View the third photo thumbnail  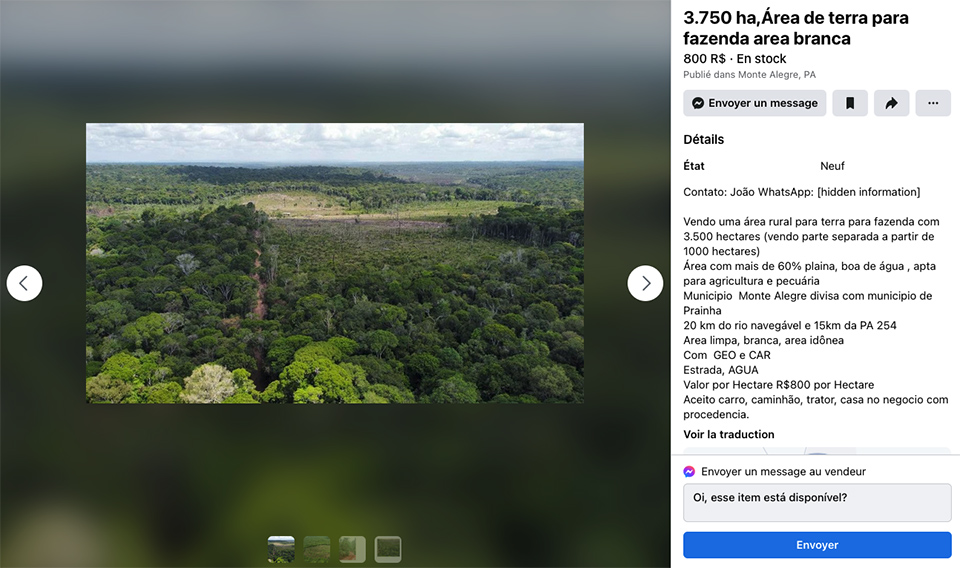pyautogui.click(x=352, y=549)
